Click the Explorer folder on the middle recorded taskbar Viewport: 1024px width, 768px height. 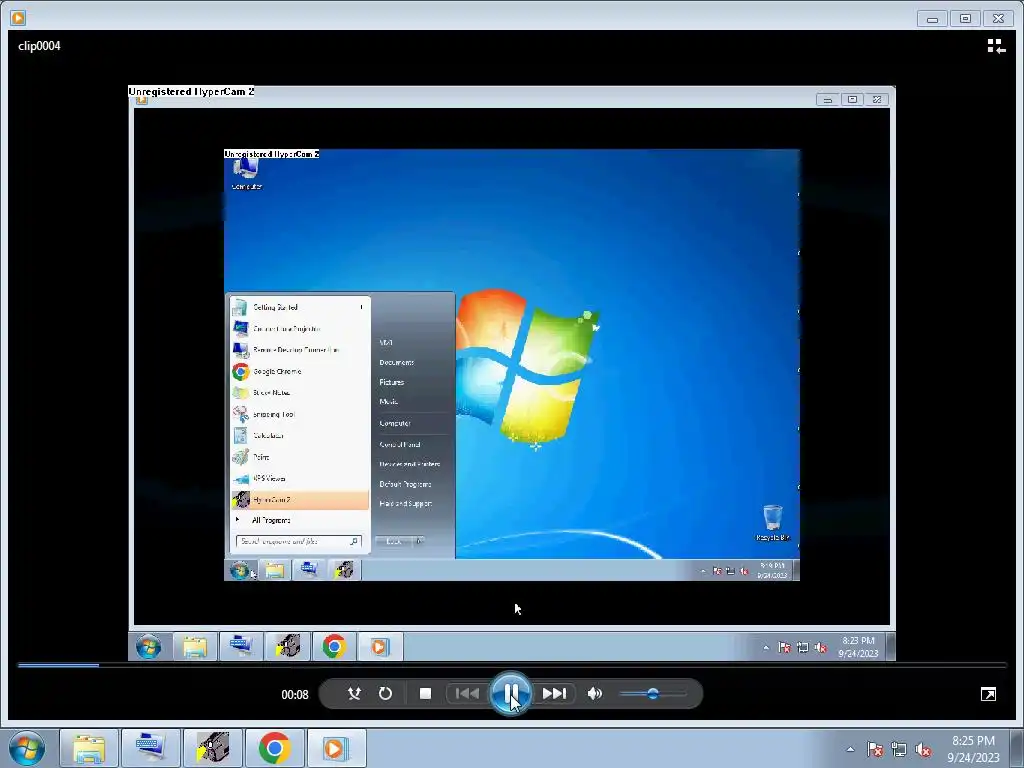(x=195, y=647)
